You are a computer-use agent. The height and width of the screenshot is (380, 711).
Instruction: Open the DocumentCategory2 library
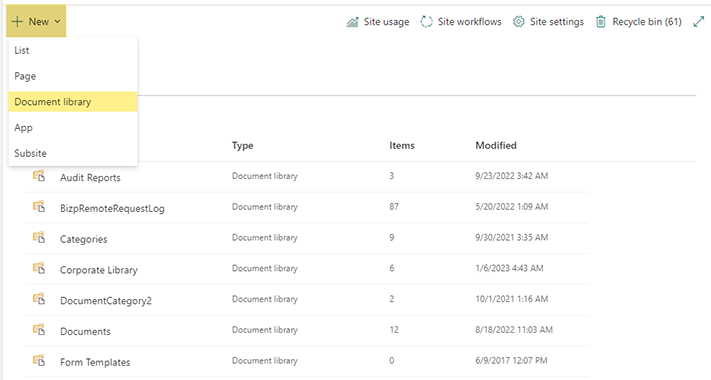coord(106,301)
